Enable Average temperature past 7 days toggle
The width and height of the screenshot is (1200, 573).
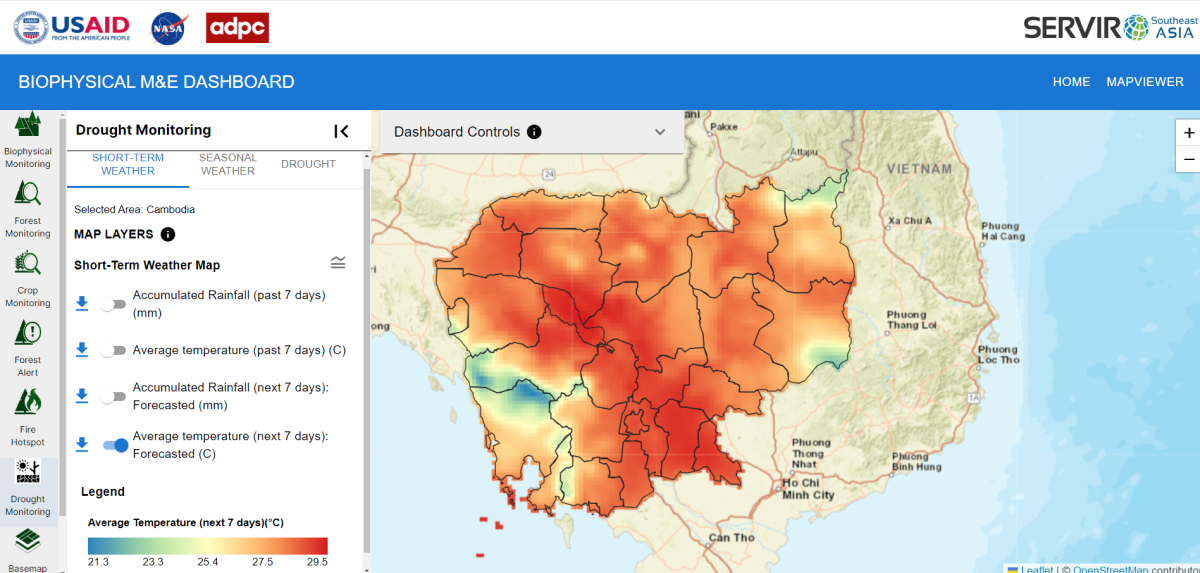pos(112,350)
